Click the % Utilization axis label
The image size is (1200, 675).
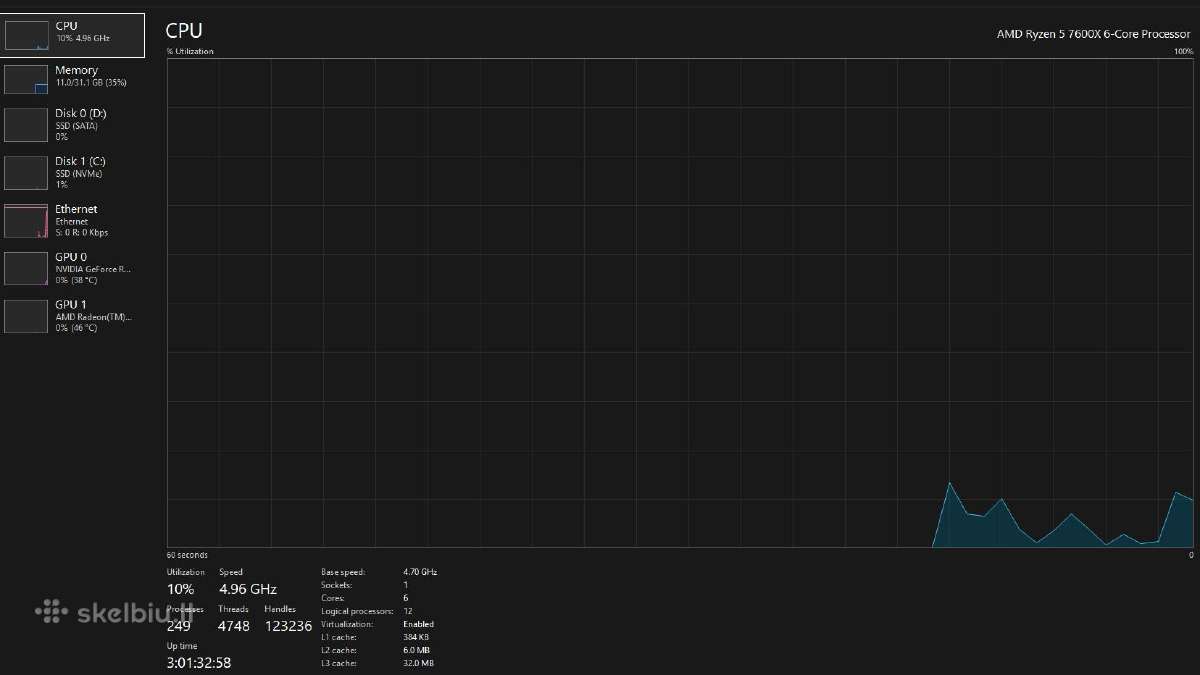pos(190,51)
